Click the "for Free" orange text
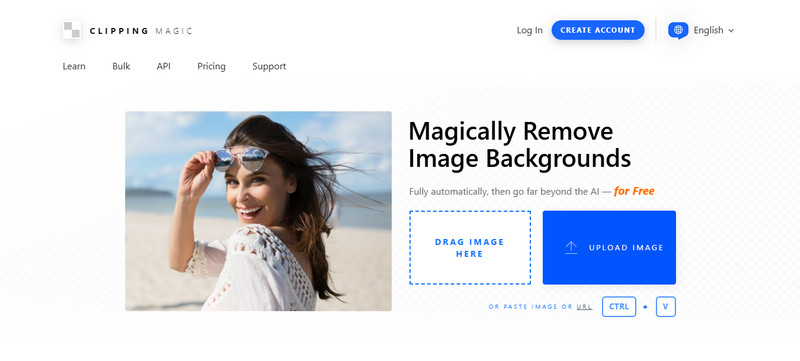Image resolution: width=800 pixels, height=361 pixels. (634, 191)
